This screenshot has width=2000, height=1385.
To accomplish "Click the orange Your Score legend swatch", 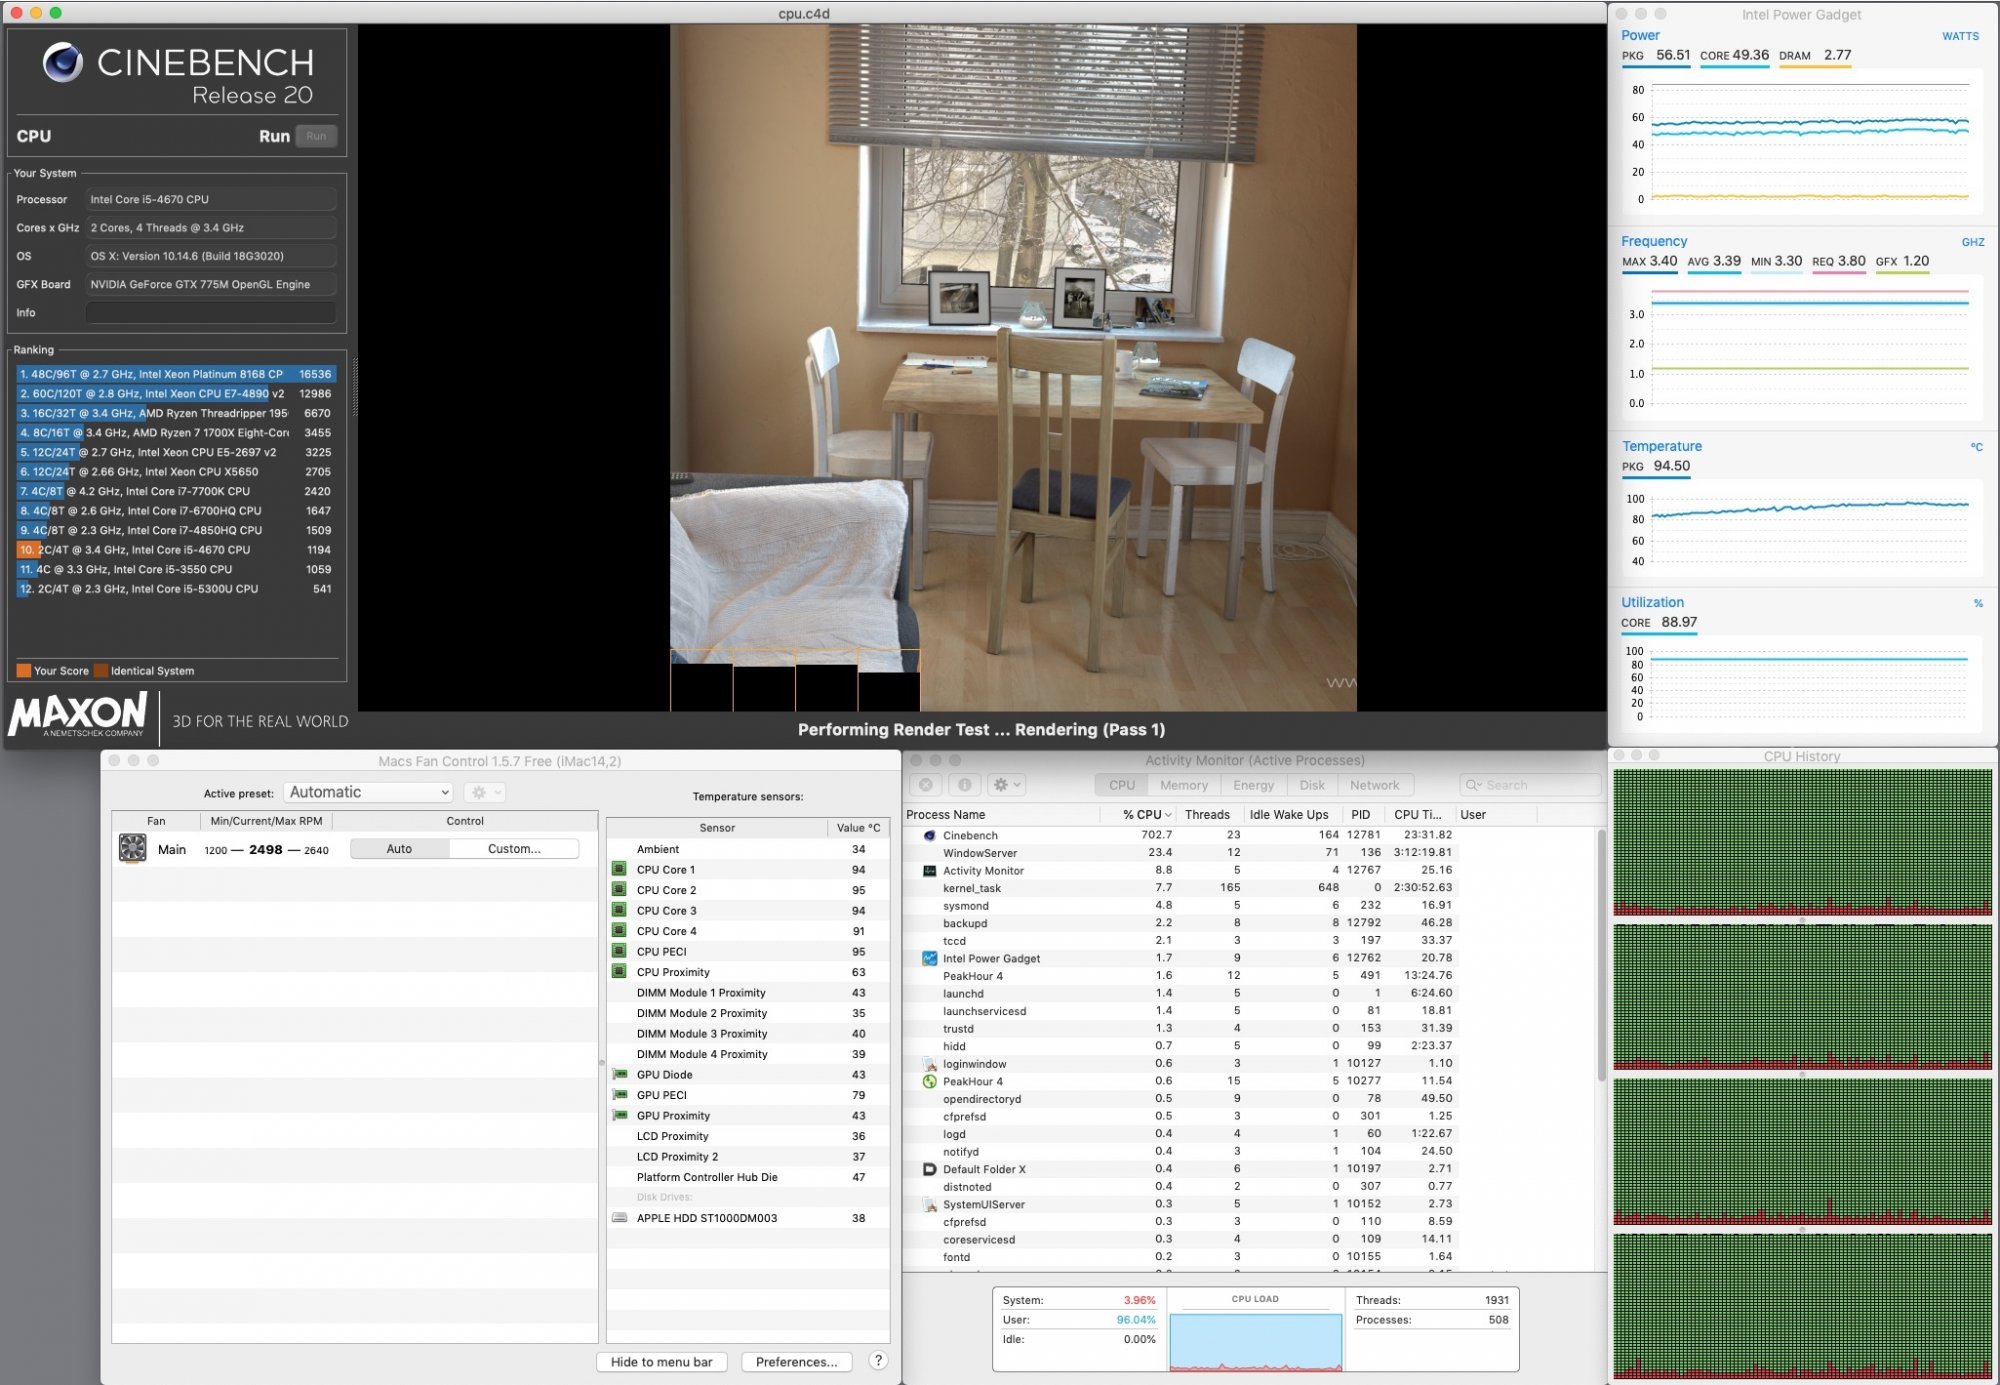I will (23, 670).
